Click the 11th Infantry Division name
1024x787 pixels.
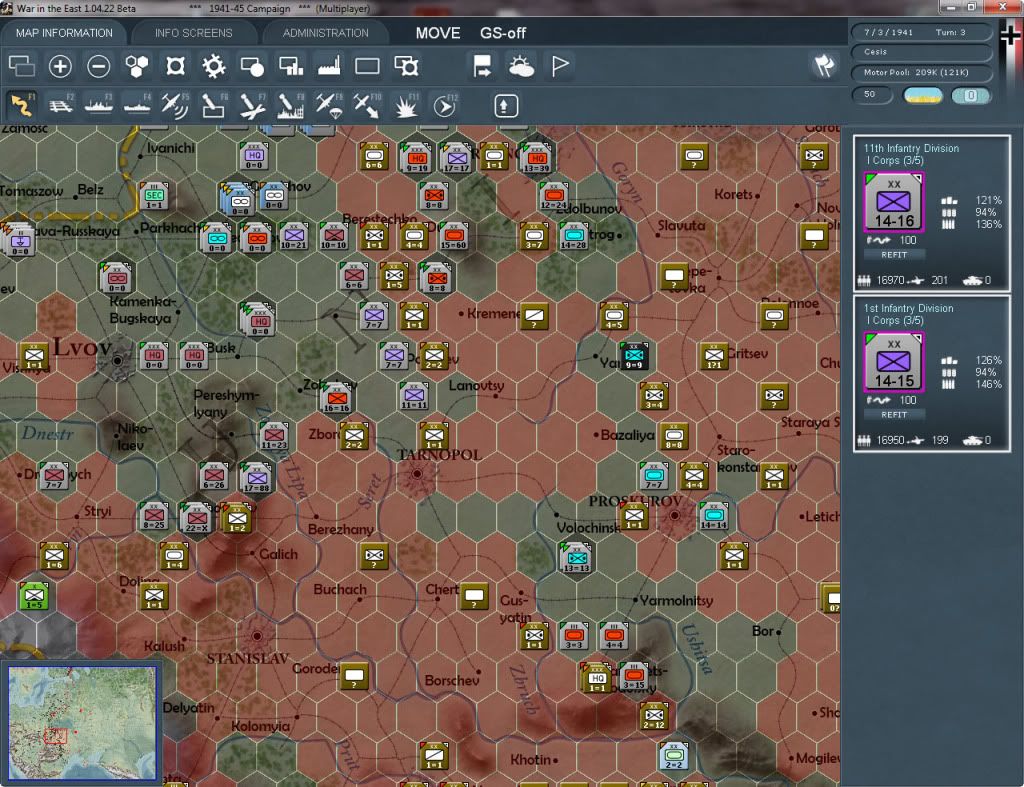[x=912, y=148]
